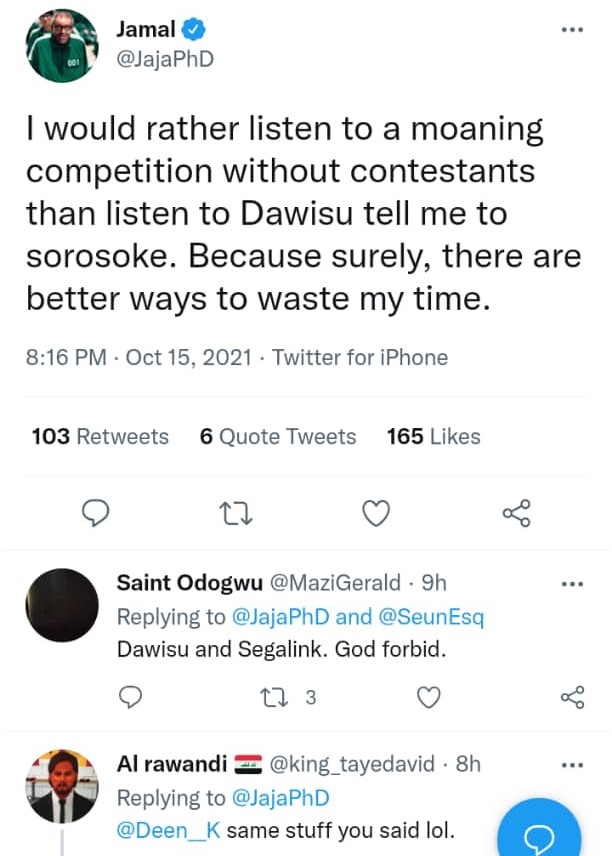Share Jamal's main tweet
Viewport: 612px width, 856px height.
pyautogui.click(x=516, y=514)
